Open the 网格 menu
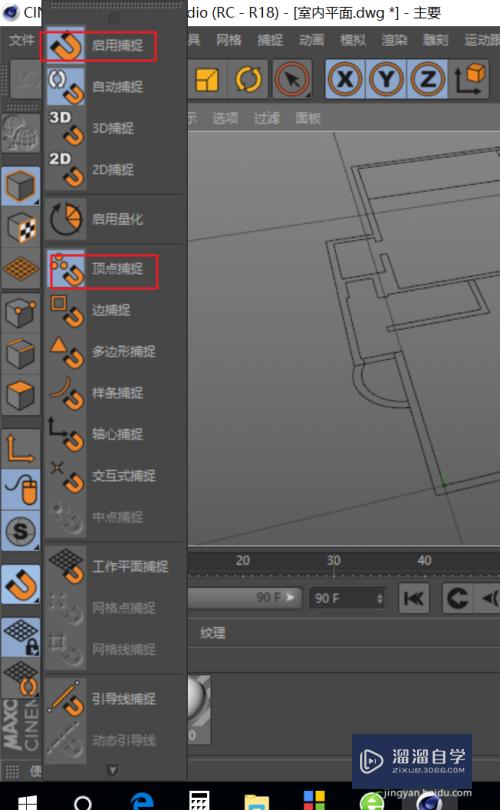Viewport: 500px width, 810px height. [229, 40]
